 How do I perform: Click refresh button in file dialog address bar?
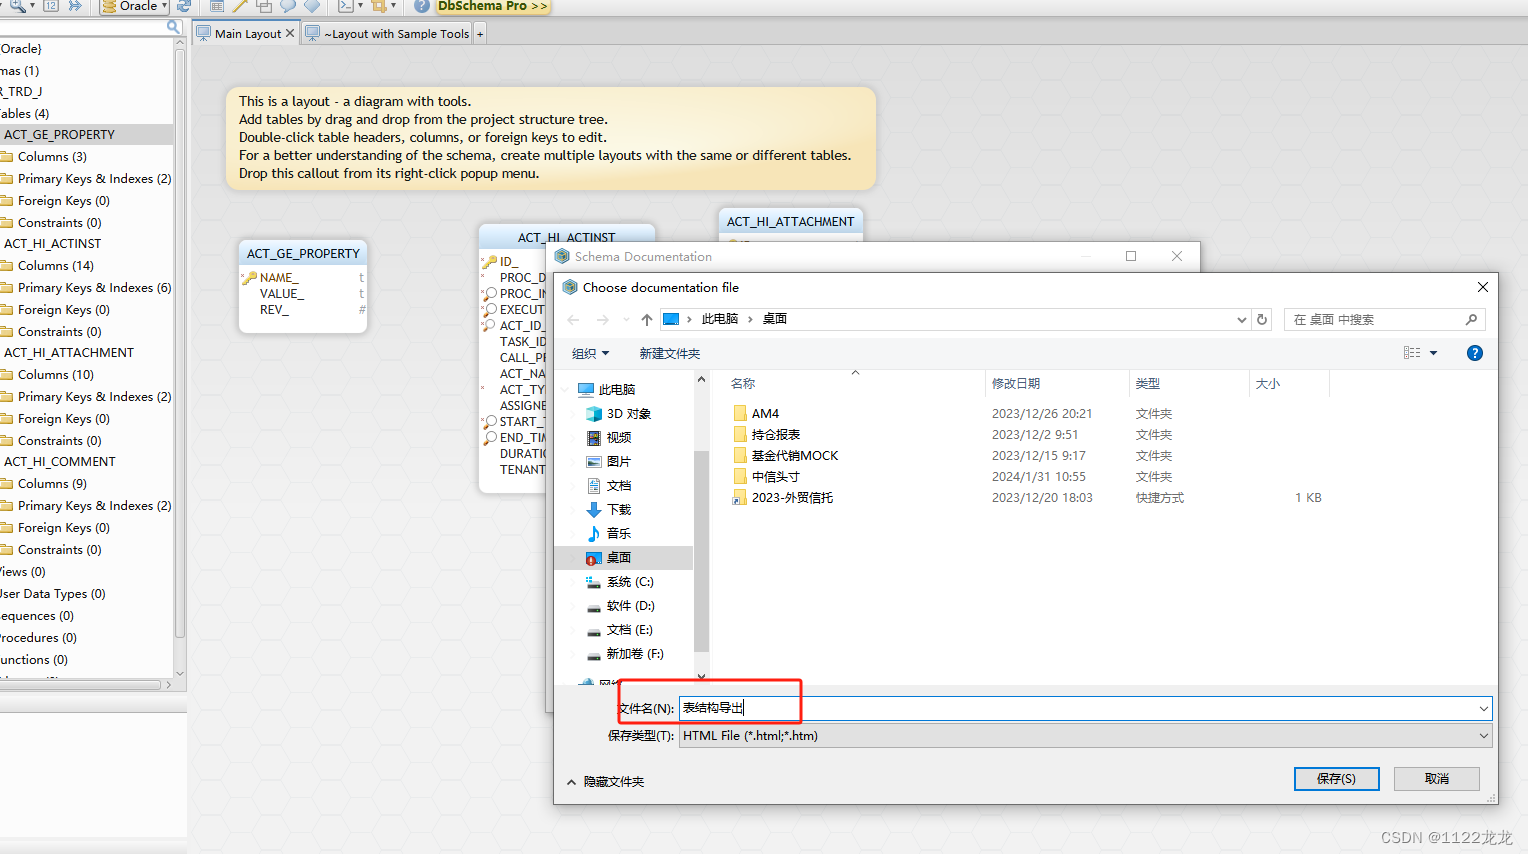point(1262,320)
